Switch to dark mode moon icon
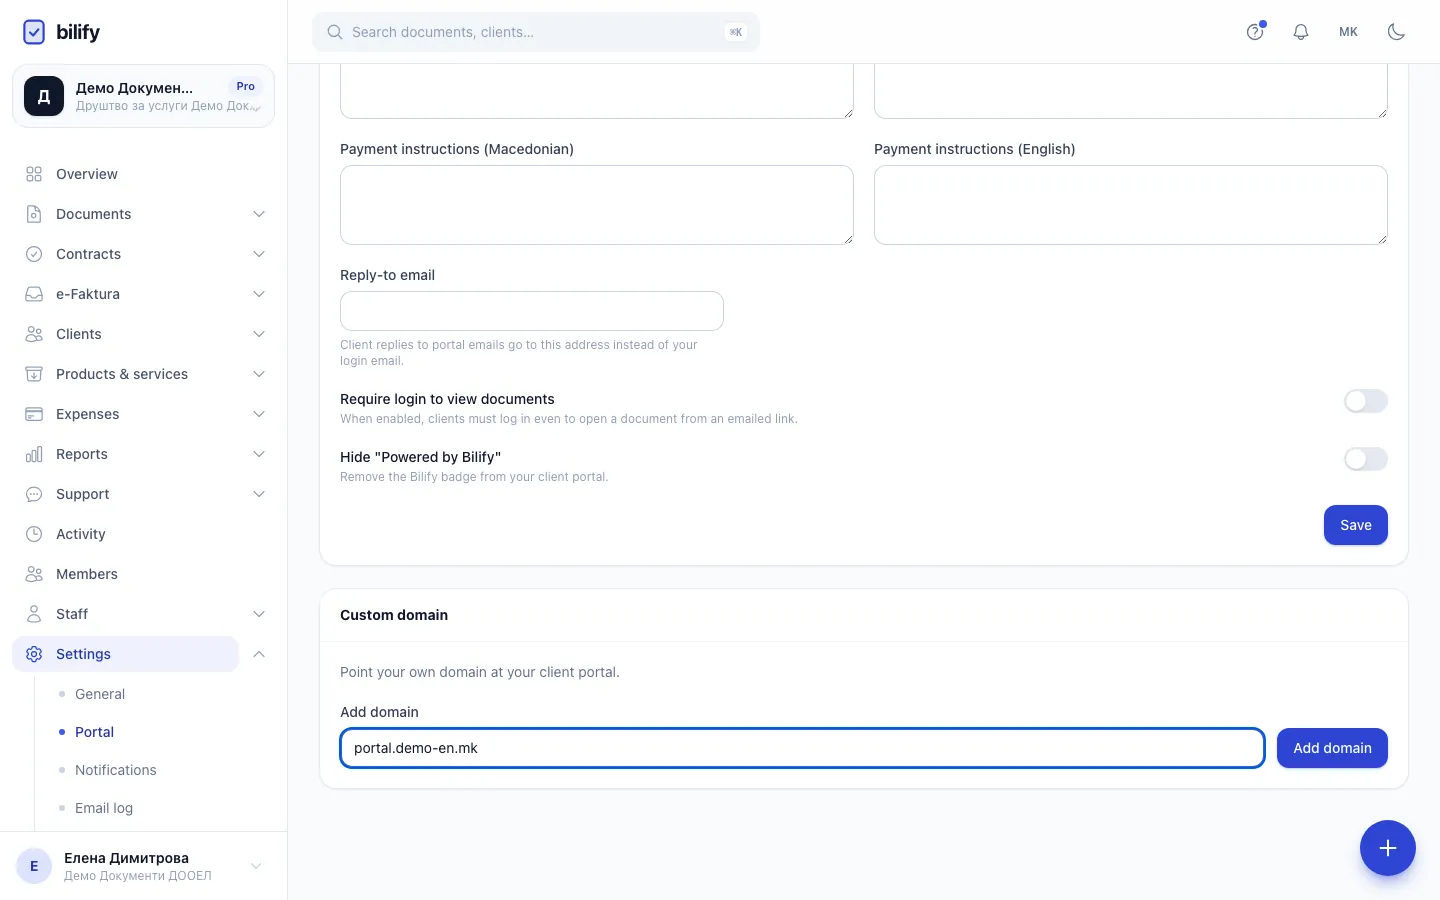Image resolution: width=1440 pixels, height=900 pixels. 1397,32
